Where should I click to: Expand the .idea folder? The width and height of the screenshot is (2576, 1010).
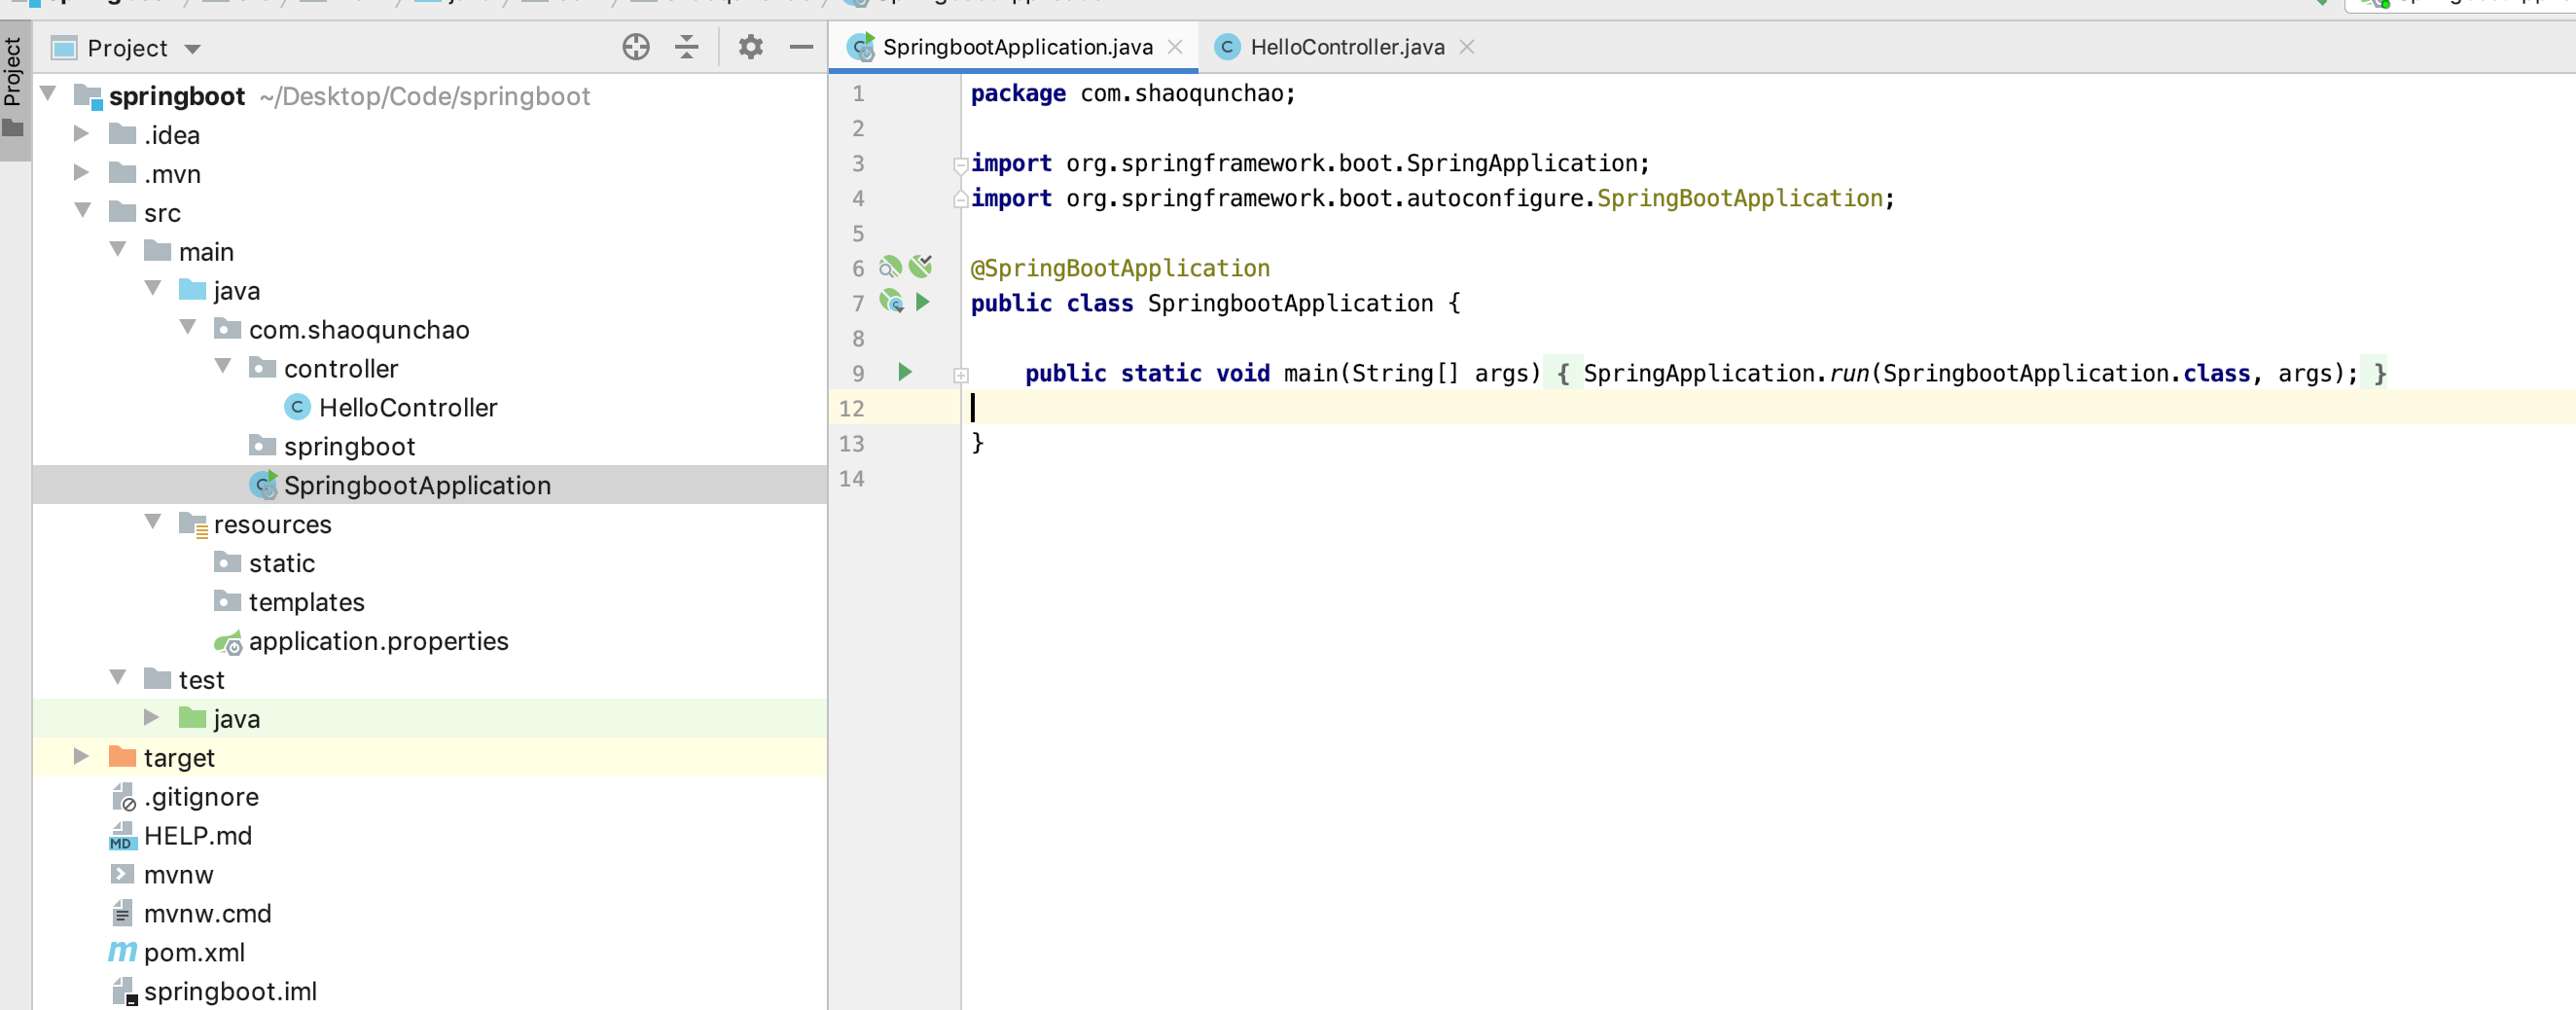82,133
